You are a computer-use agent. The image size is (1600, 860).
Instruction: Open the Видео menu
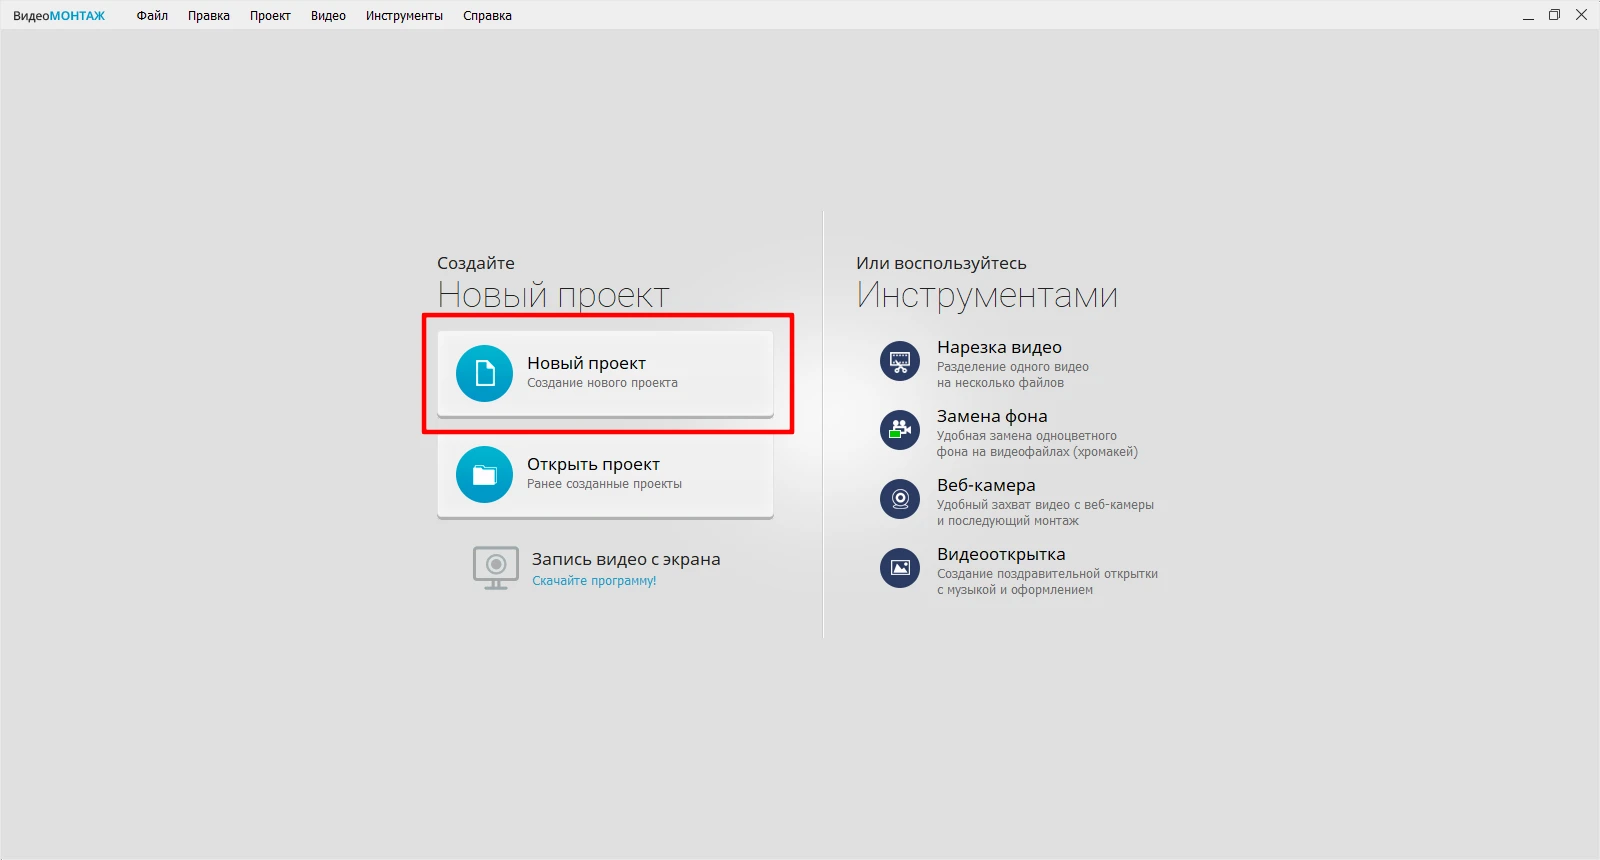click(x=328, y=16)
